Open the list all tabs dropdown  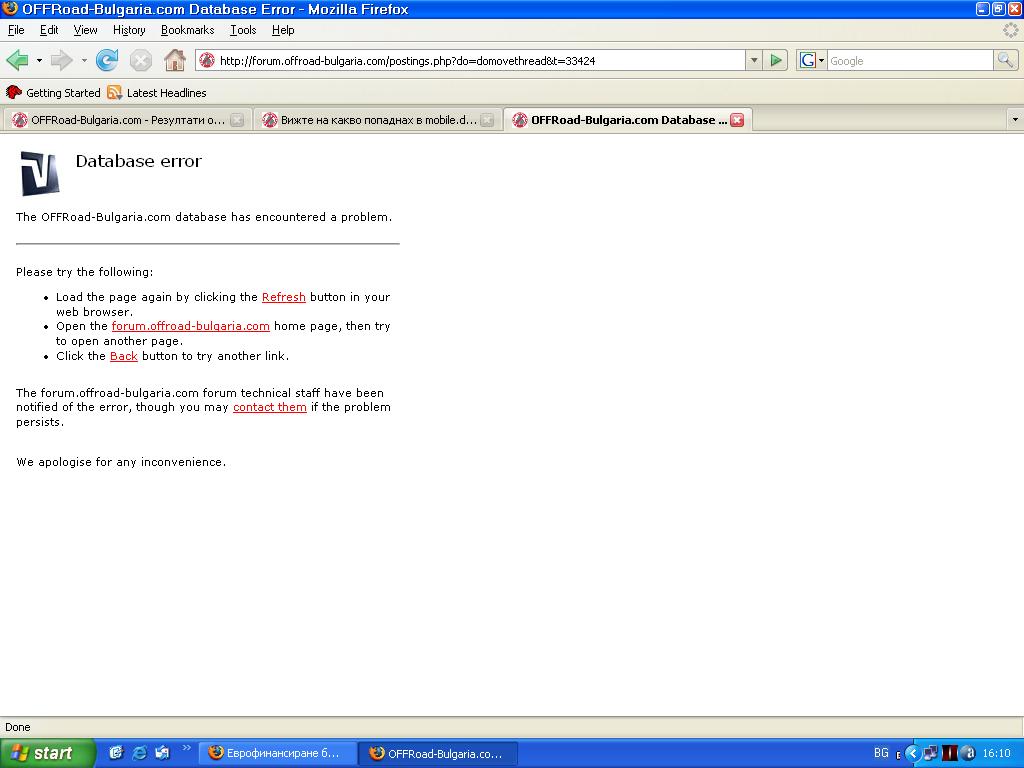[1015, 120]
